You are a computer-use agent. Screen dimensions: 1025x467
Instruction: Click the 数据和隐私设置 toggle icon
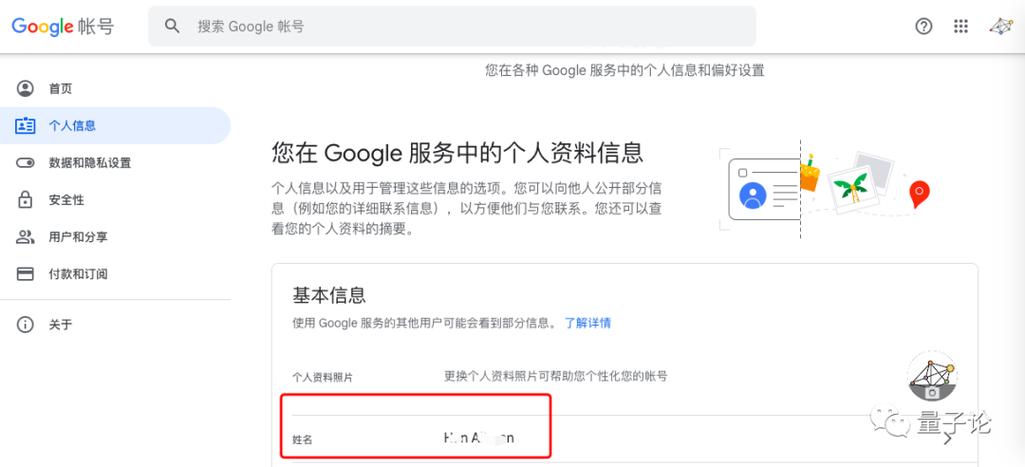(x=25, y=163)
